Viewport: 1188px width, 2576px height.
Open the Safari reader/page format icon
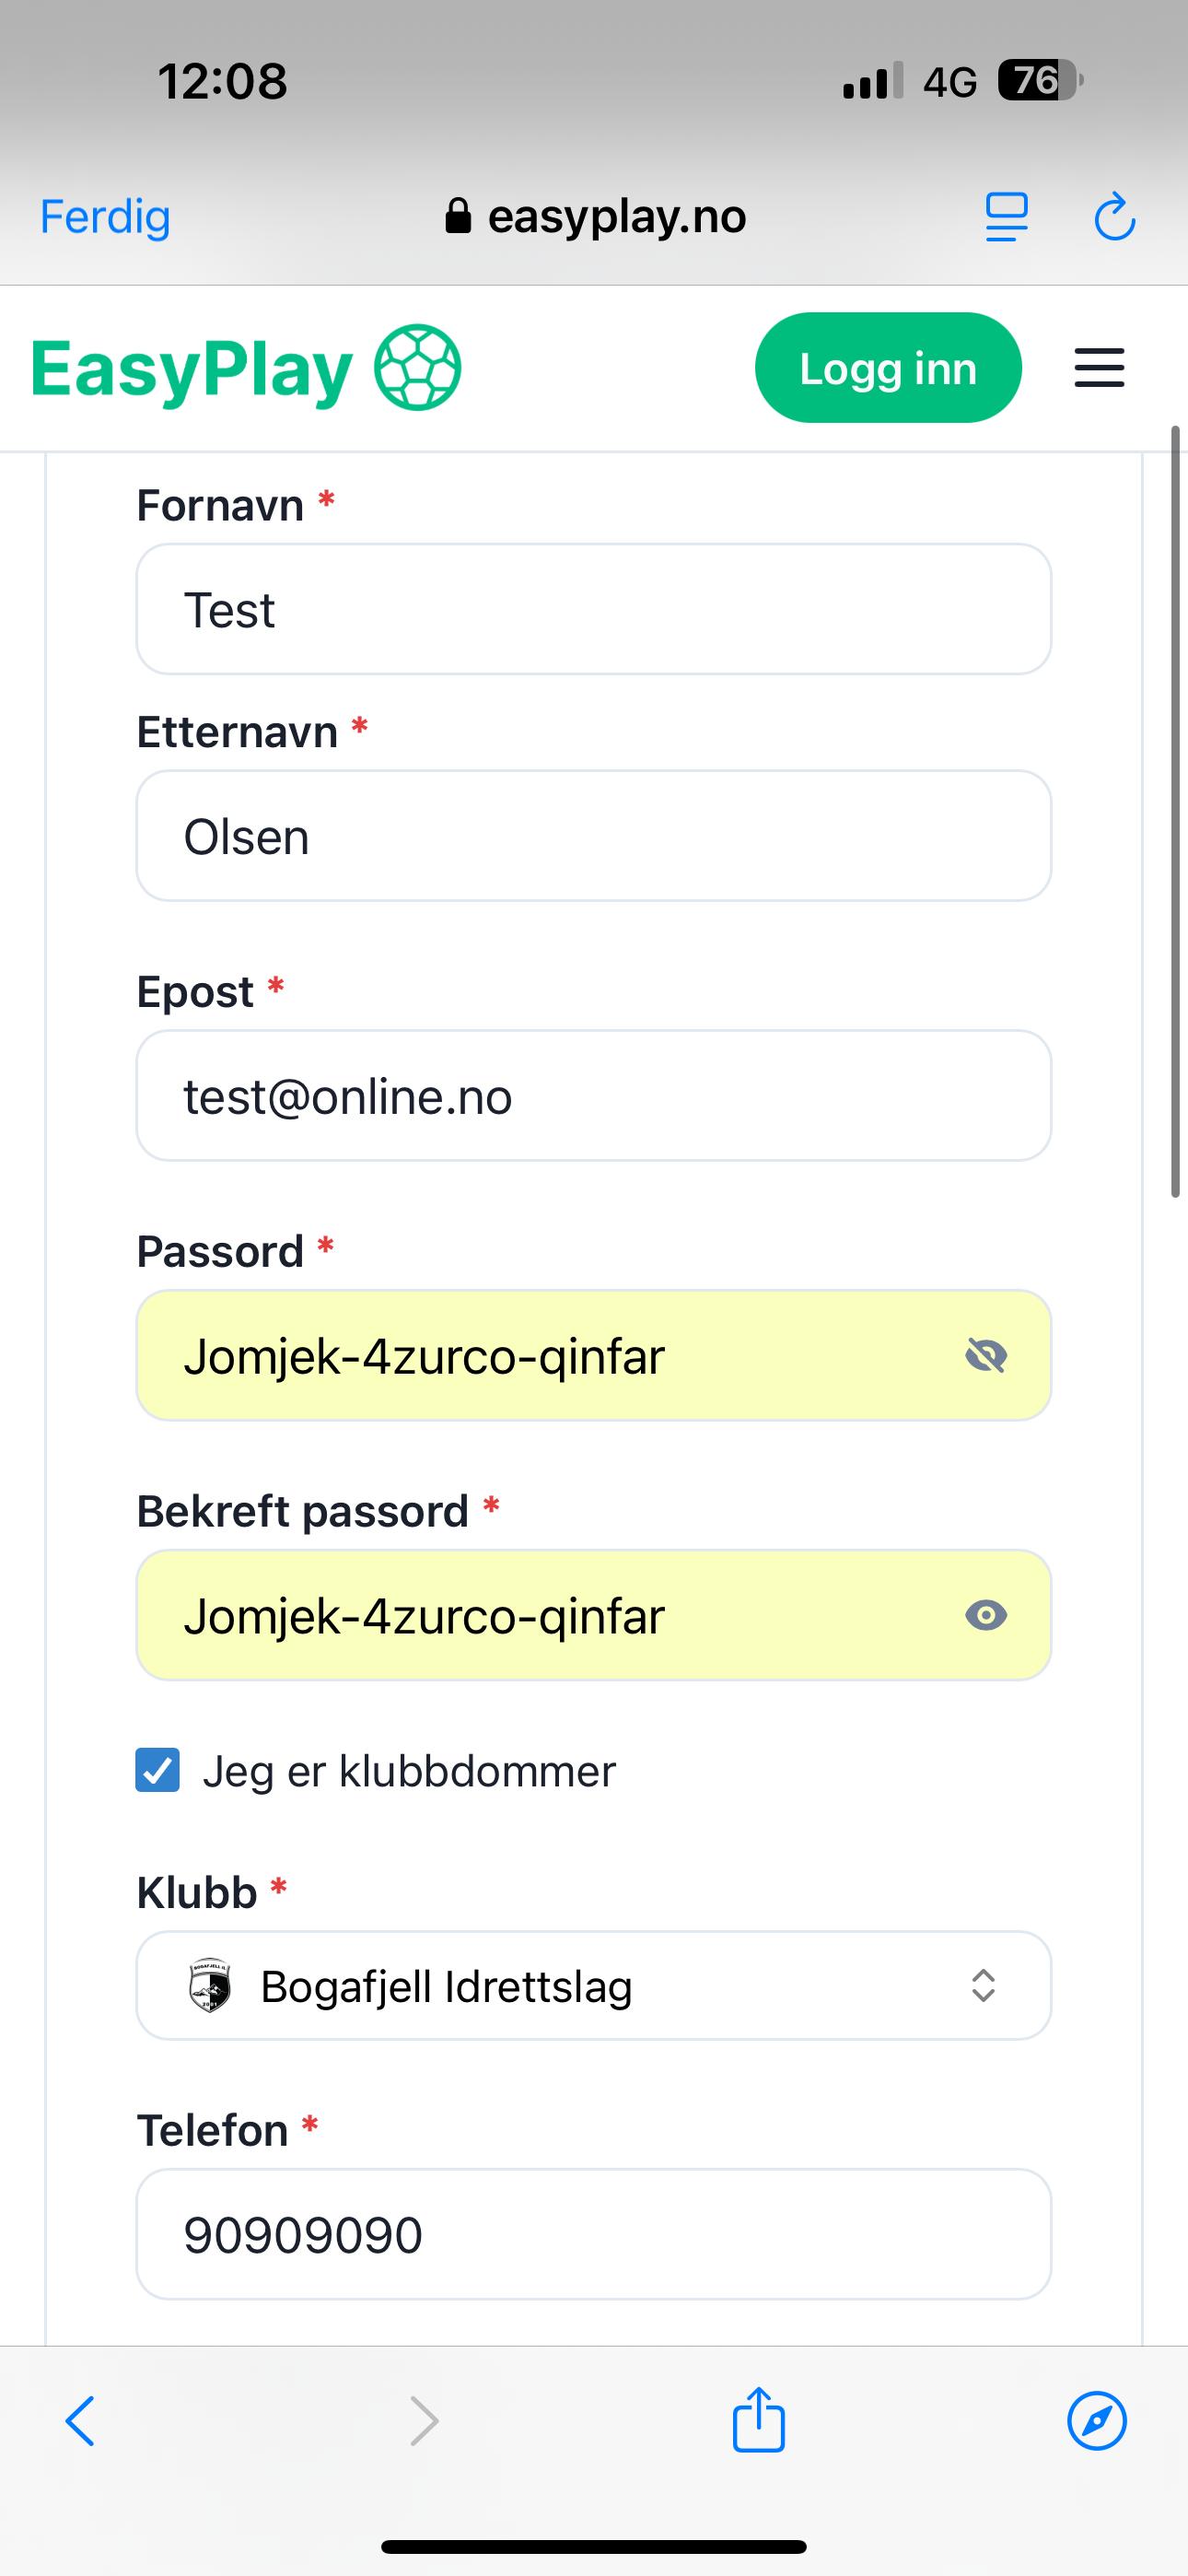coord(1006,217)
